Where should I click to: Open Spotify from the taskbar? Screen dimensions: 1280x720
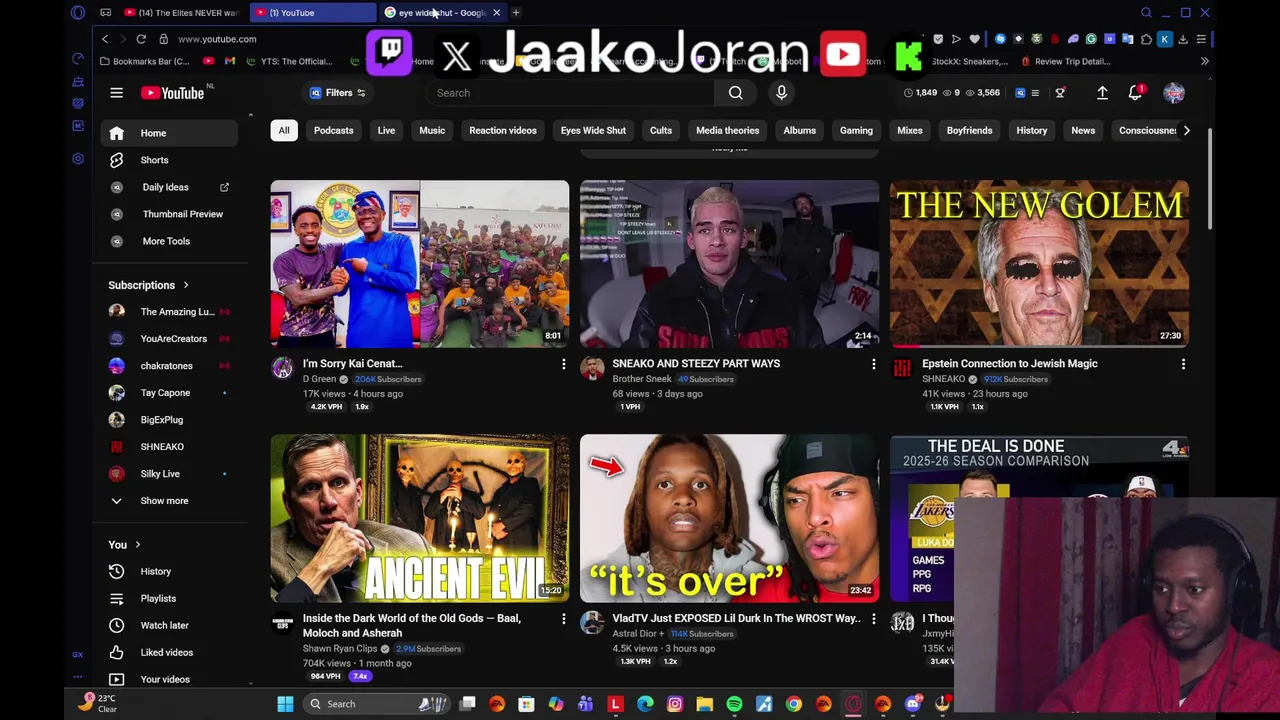[x=734, y=704]
